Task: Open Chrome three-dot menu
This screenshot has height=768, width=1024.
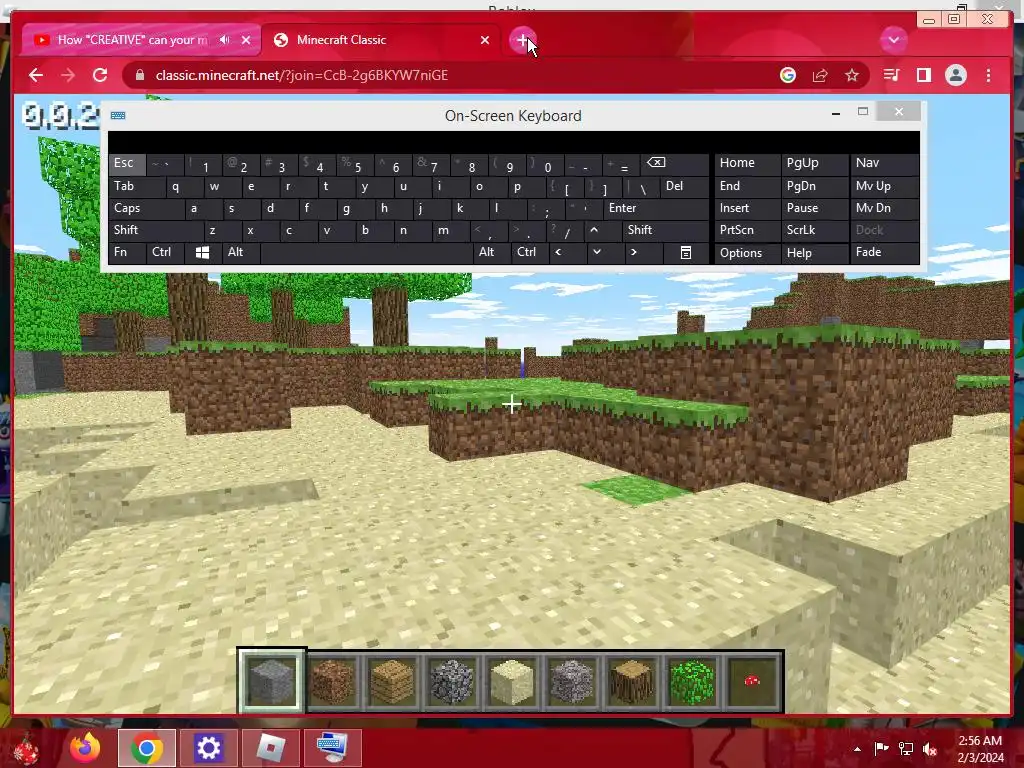Action: [989, 75]
